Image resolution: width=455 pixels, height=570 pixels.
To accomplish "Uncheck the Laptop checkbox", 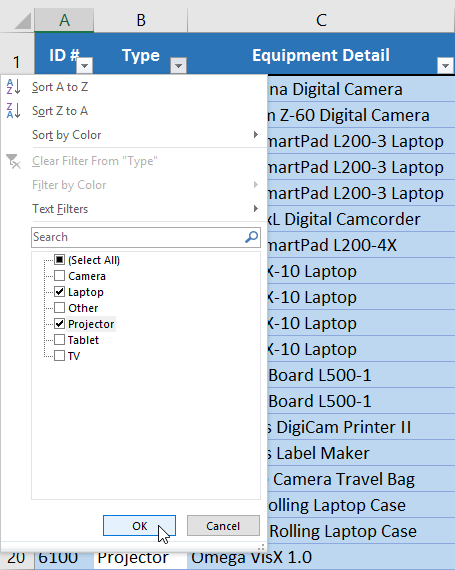I will click(x=59, y=292).
